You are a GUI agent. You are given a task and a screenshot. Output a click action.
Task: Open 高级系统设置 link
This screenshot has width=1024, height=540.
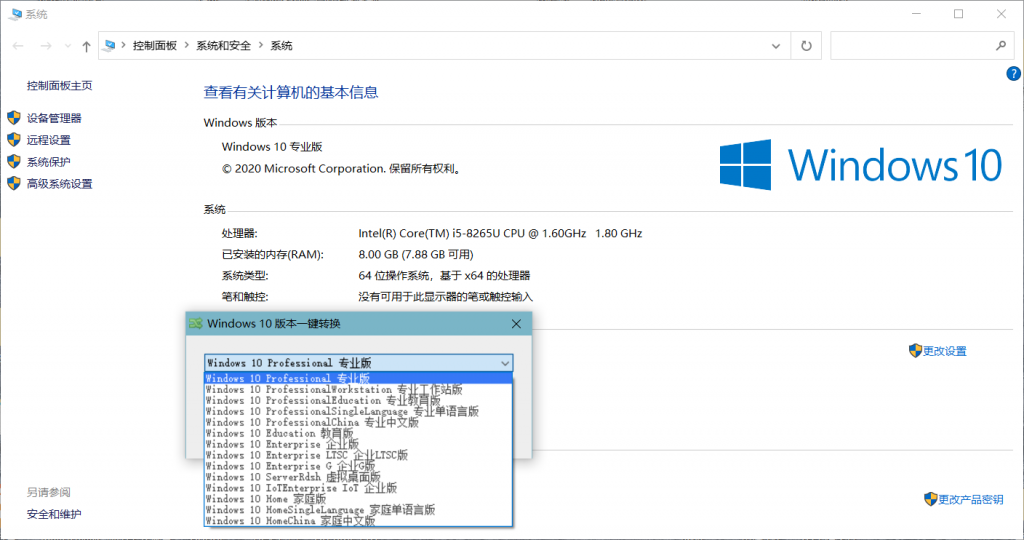tap(59, 184)
